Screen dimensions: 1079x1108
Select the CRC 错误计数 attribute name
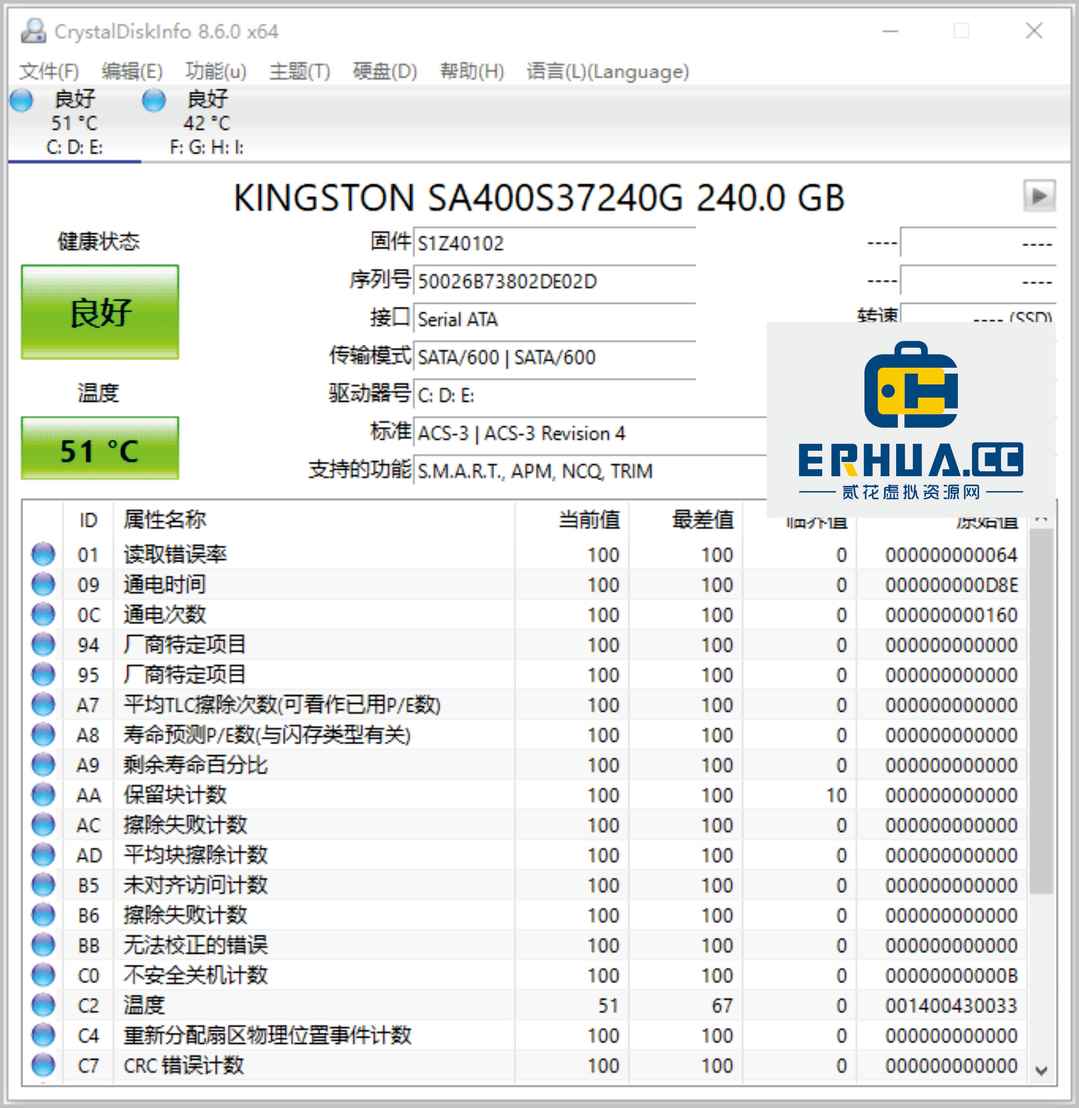184,1065
